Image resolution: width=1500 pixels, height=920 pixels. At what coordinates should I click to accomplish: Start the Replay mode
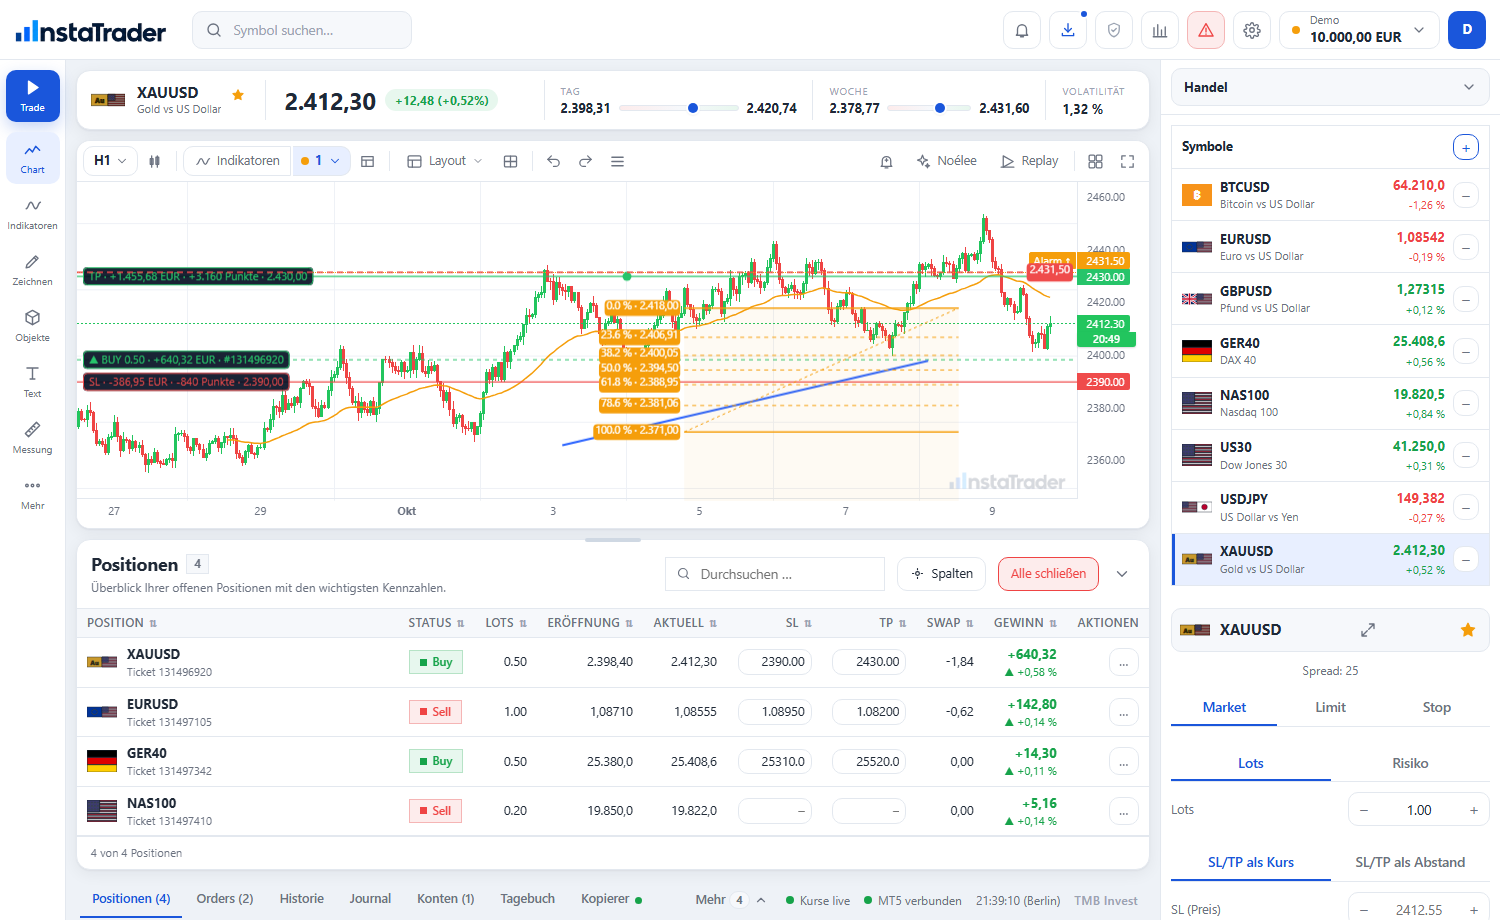pos(1029,161)
